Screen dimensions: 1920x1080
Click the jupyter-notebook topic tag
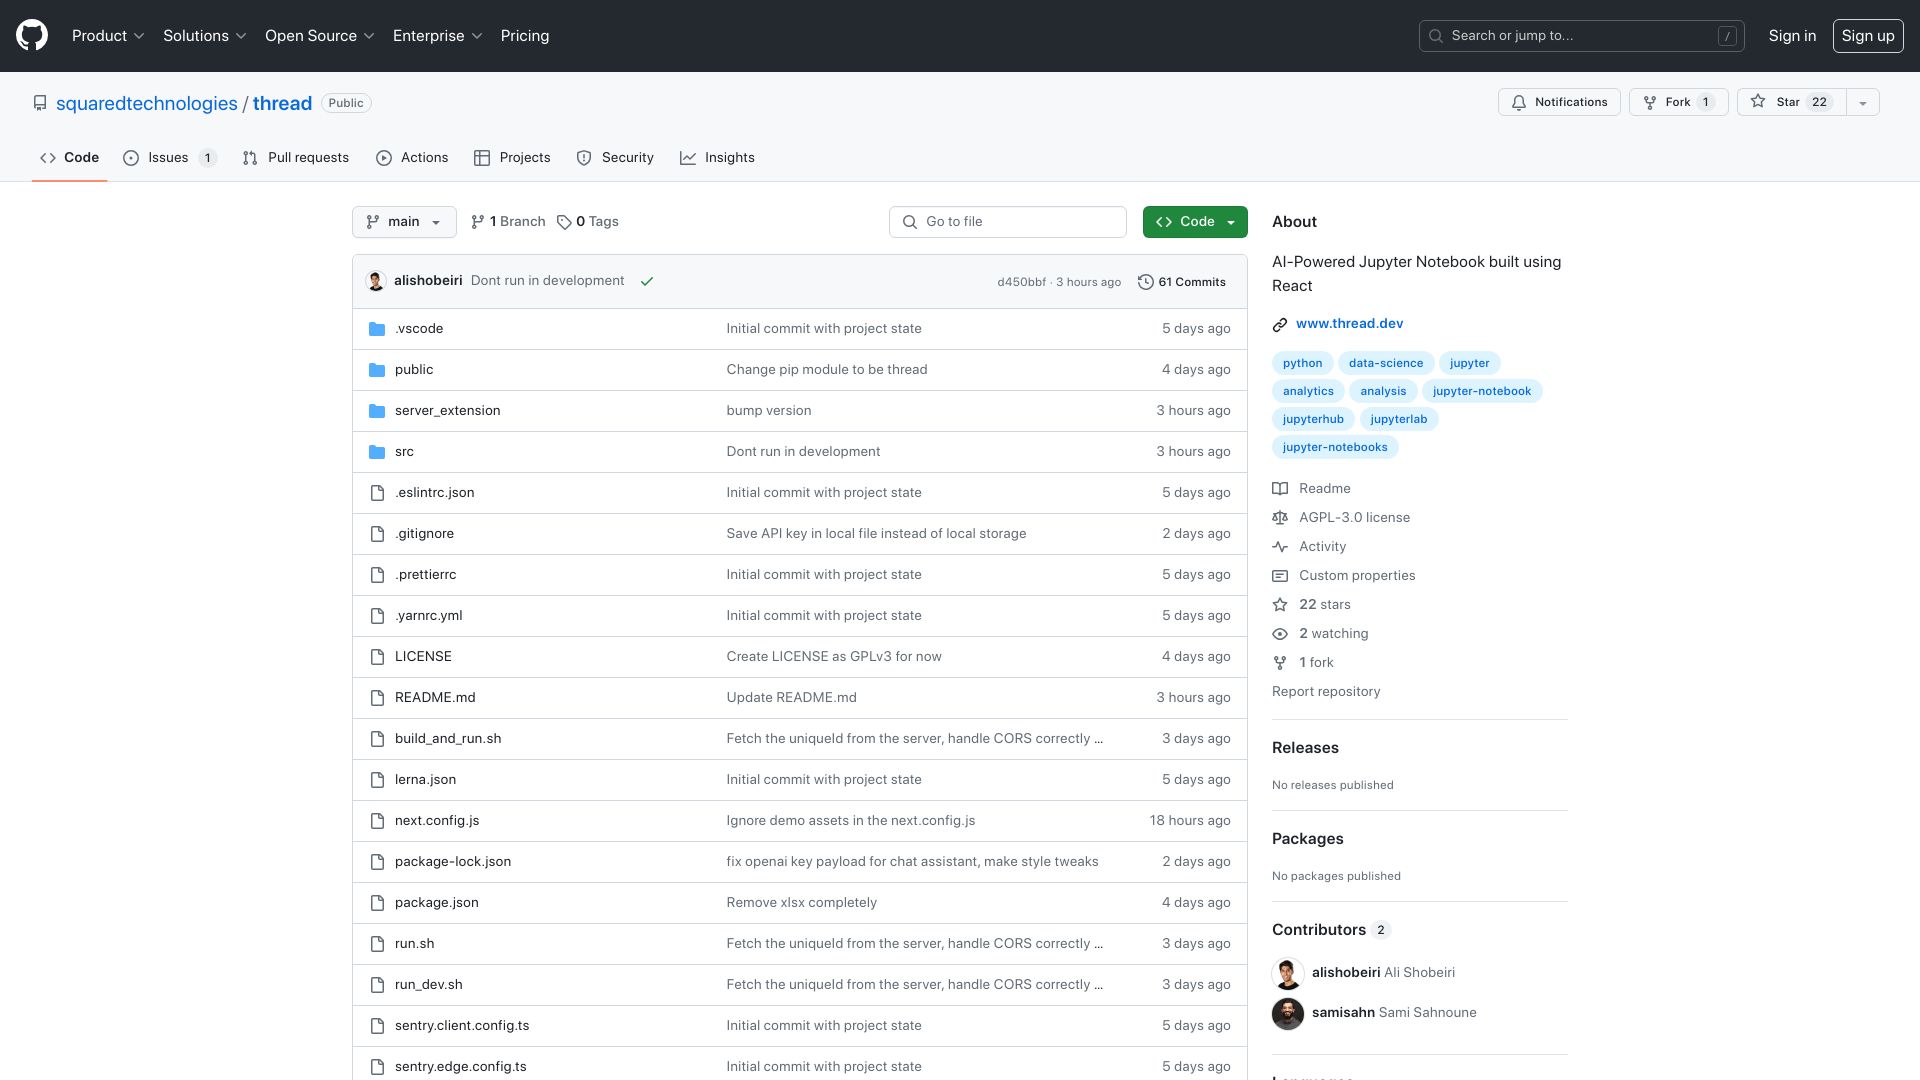click(x=1481, y=391)
